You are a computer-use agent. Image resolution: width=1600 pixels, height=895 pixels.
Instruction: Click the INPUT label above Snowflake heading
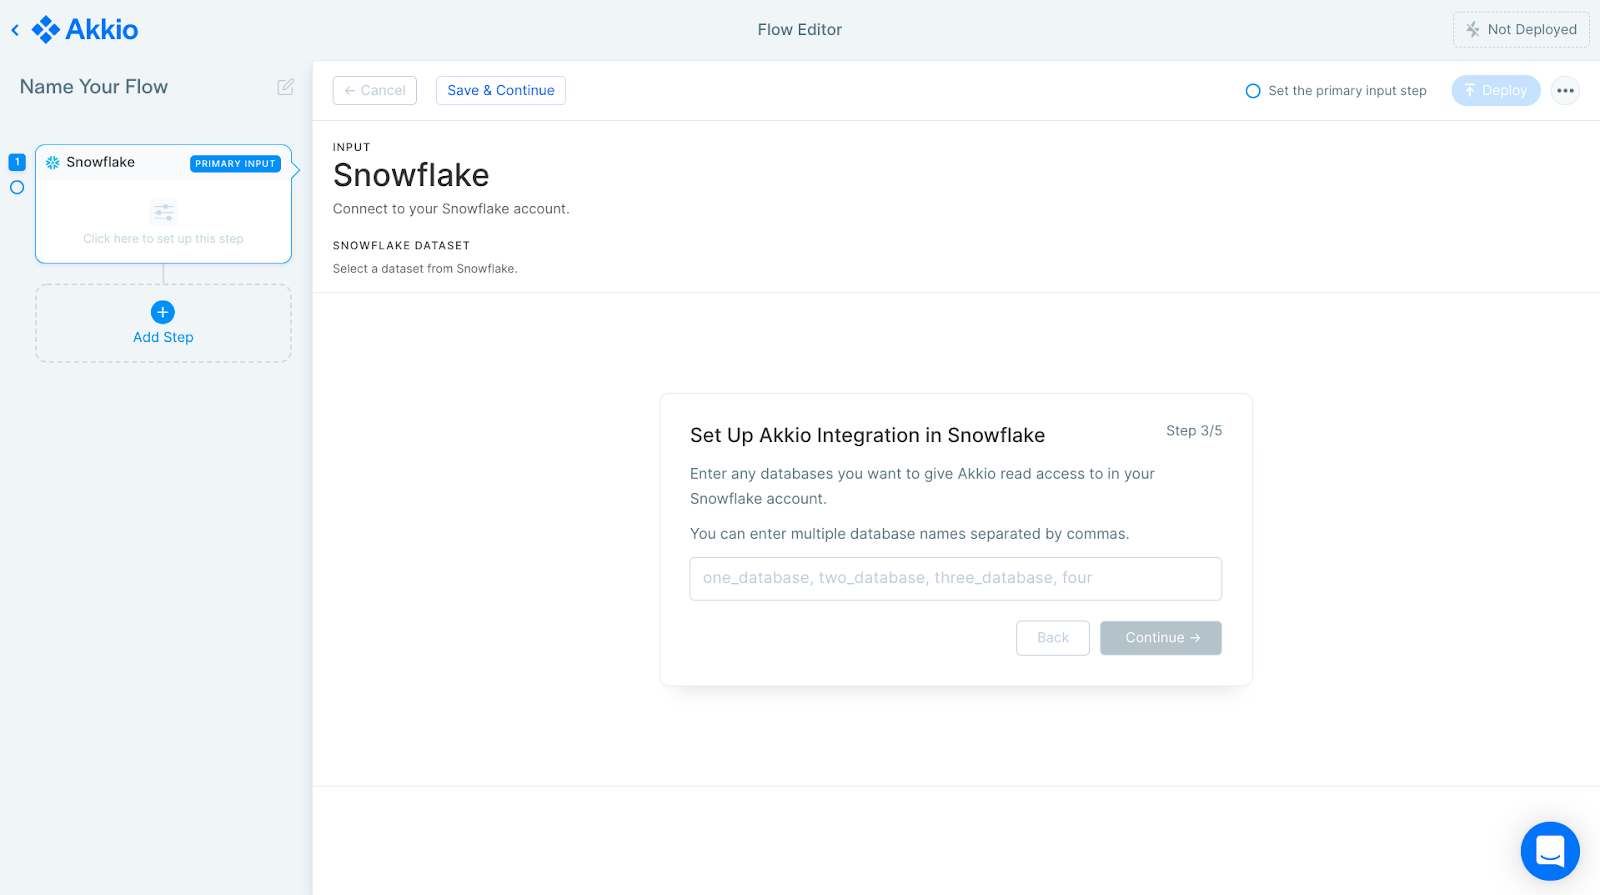(x=351, y=147)
